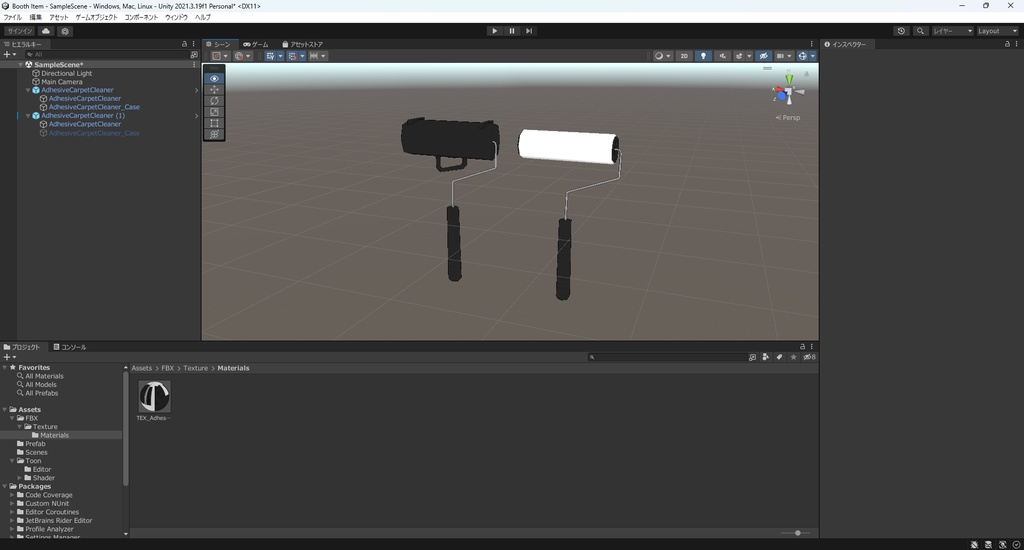Open prefab arrow for AdhesiveCarpetCleaner (1)

(x=197, y=116)
